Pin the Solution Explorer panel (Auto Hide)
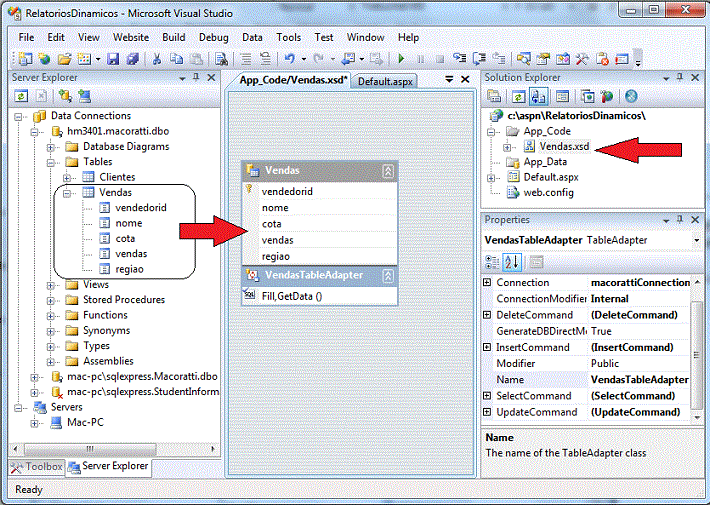This screenshot has height=505, width=710. [x=682, y=78]
